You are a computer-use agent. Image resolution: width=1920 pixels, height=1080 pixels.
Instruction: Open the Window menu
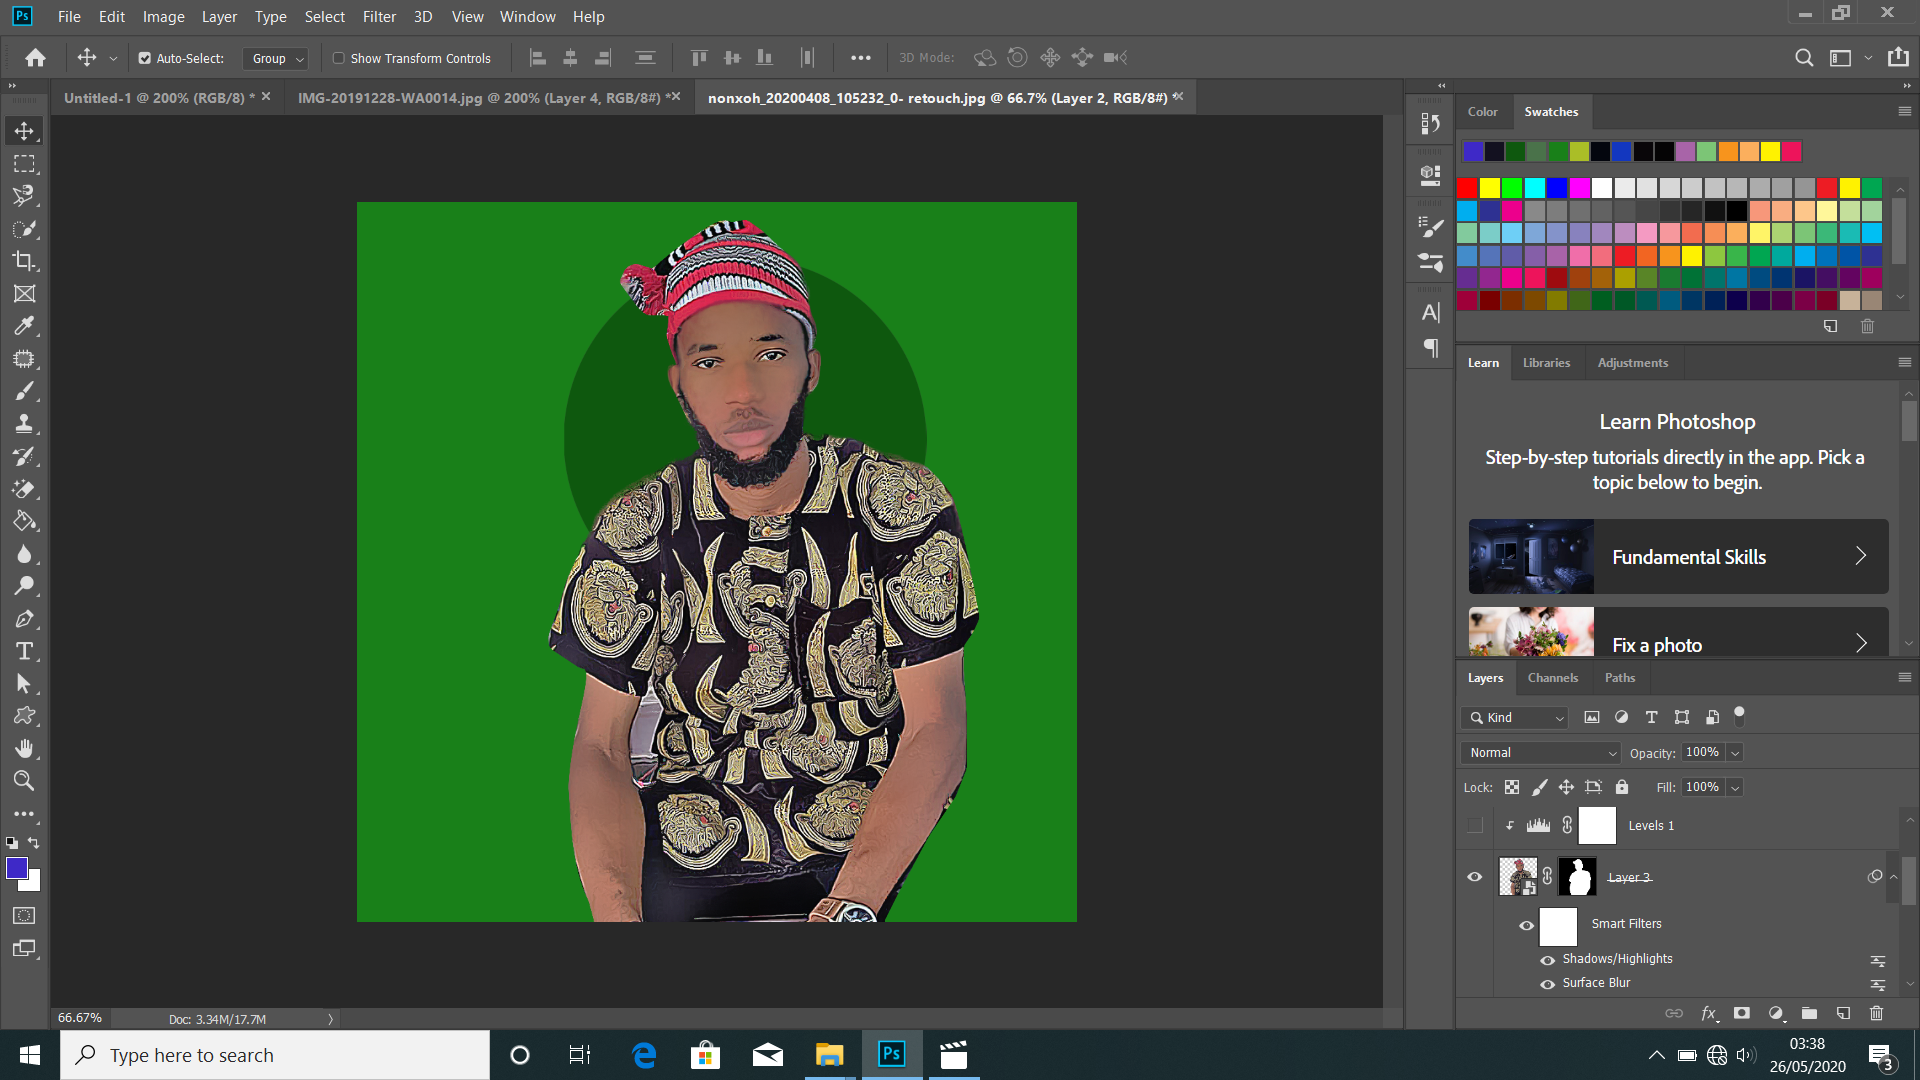pos(527,16)
